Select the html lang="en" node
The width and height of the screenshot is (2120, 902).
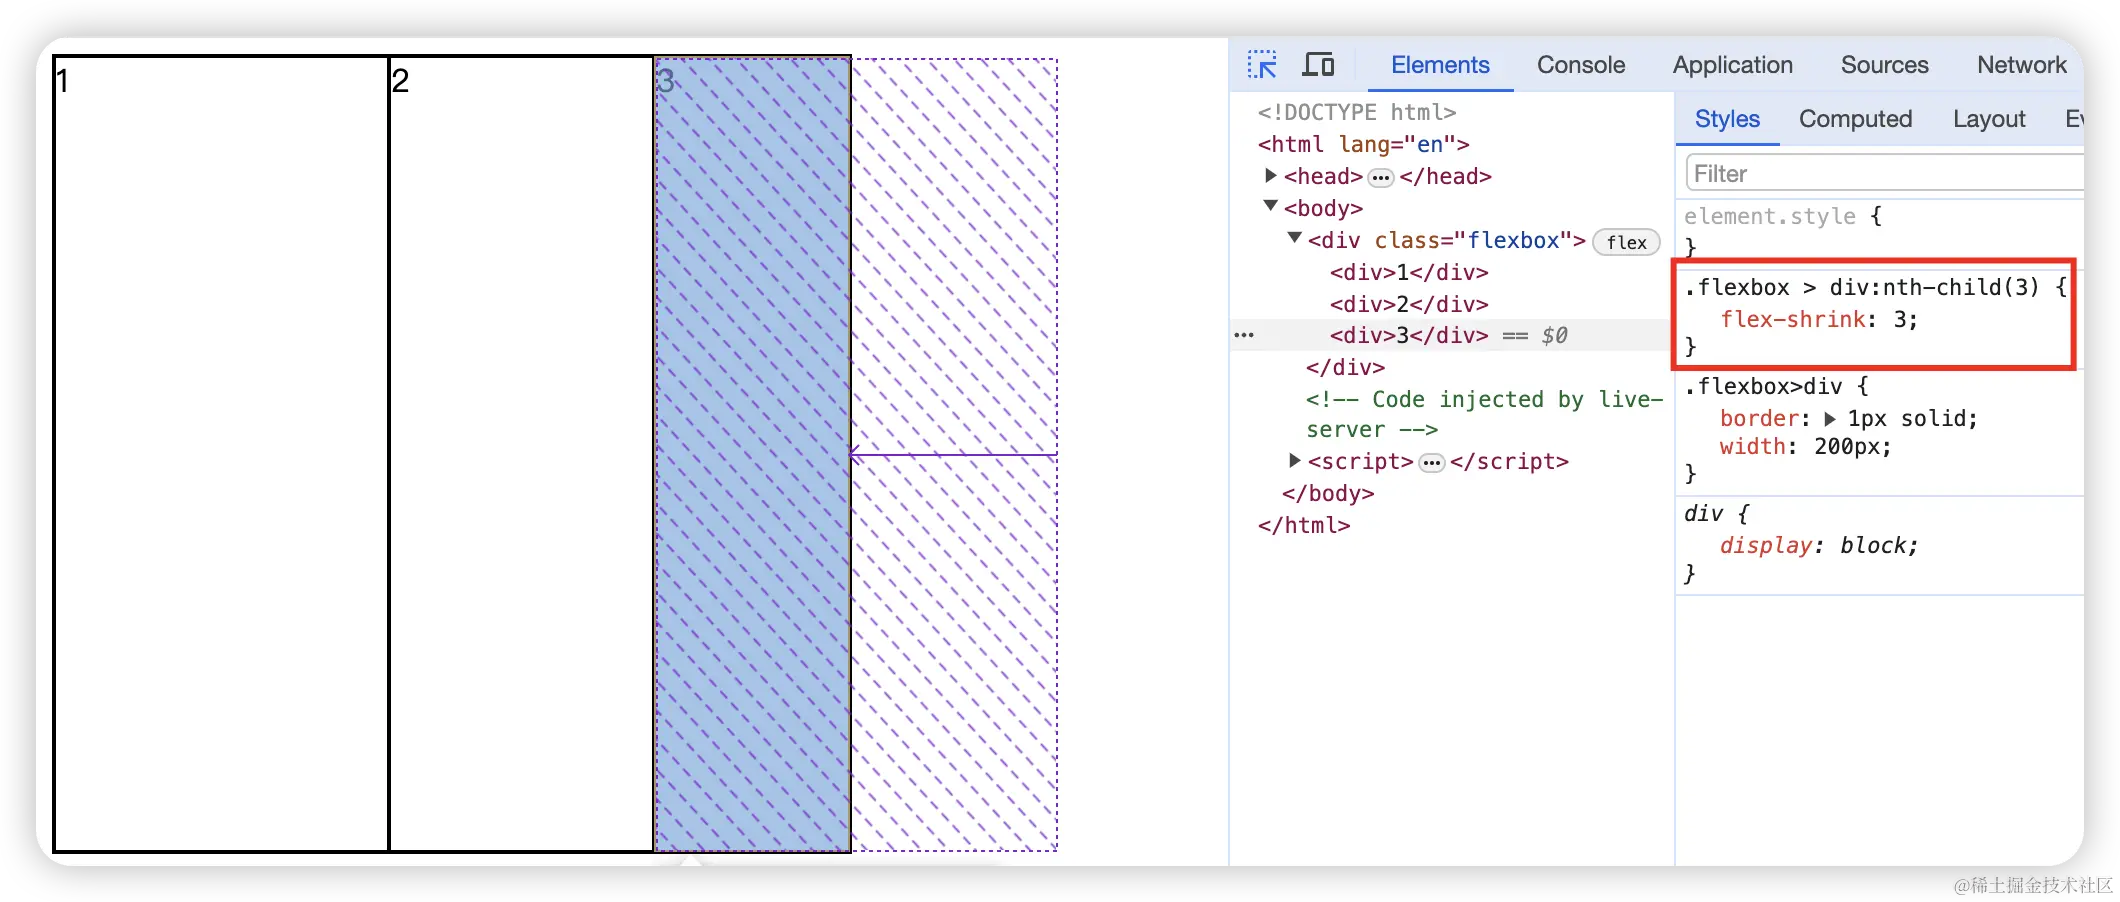coord(1364,144)
